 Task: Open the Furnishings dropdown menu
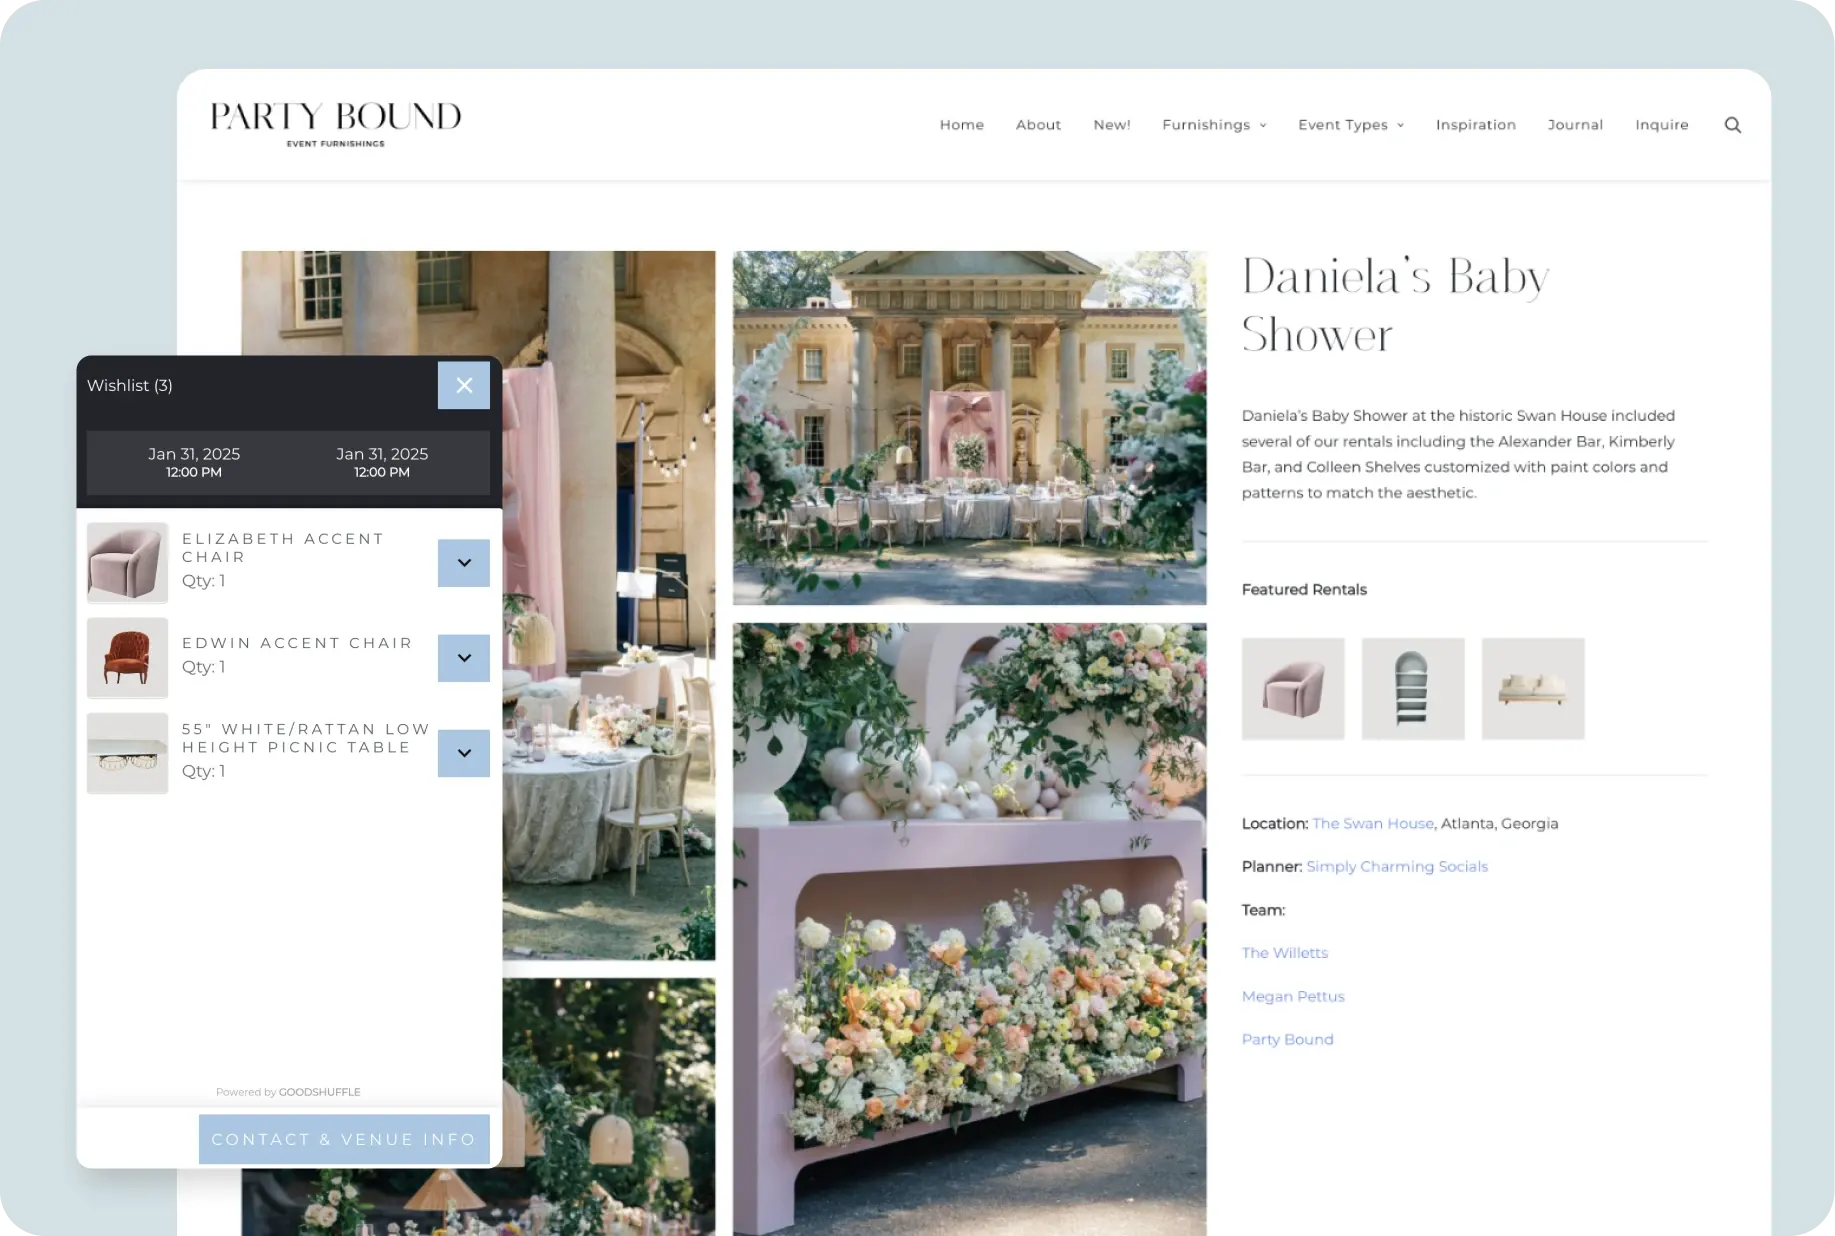coord(1213,125)
